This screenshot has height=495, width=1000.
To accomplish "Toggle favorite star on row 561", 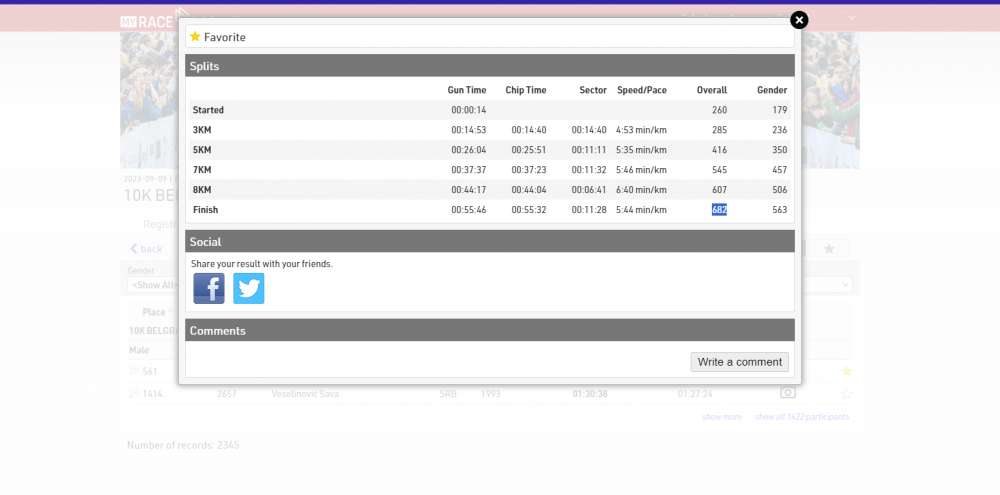I will click(846, 371).
